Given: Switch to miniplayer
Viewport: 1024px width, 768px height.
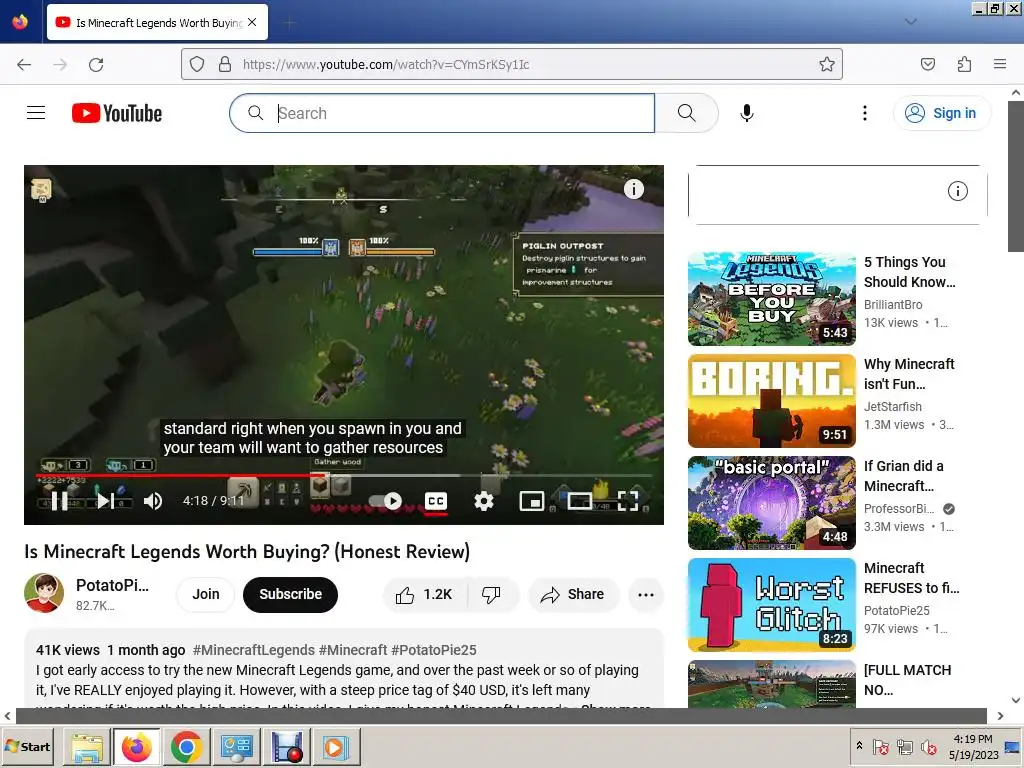Looking at the screenshot, I should 532,501.
